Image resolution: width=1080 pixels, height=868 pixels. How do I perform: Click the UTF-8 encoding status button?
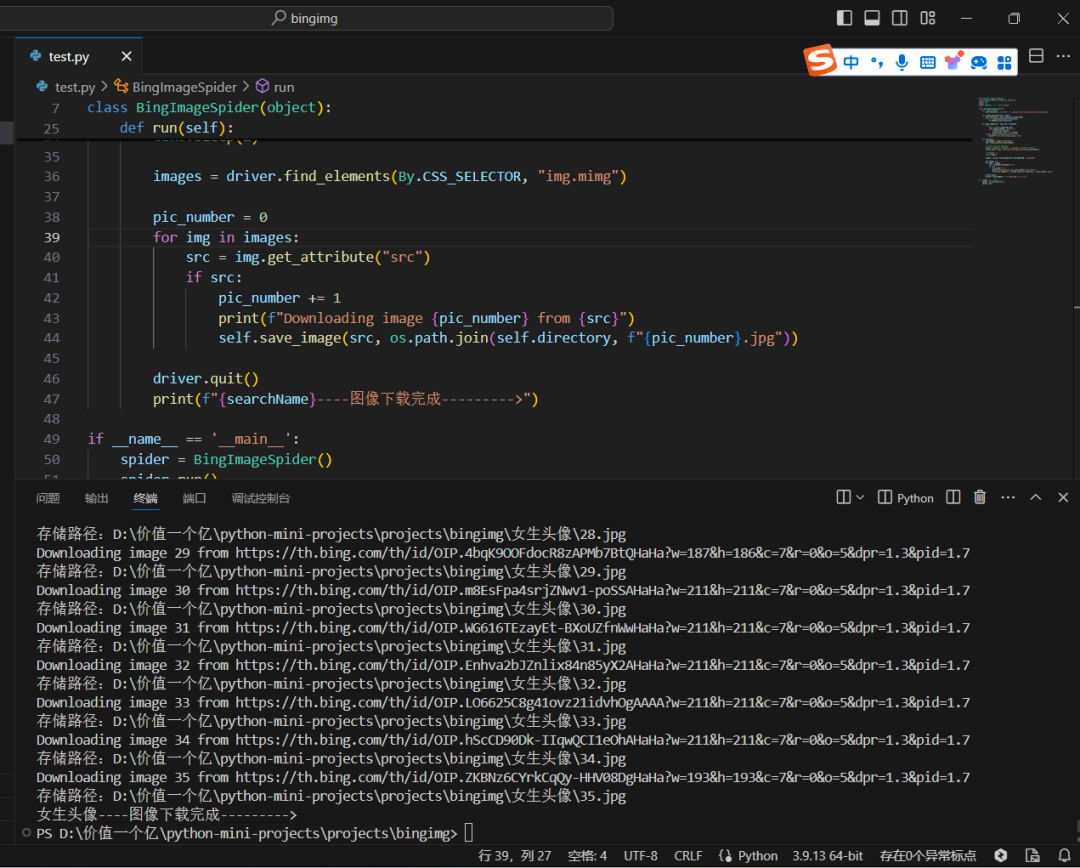click(641, 855)
